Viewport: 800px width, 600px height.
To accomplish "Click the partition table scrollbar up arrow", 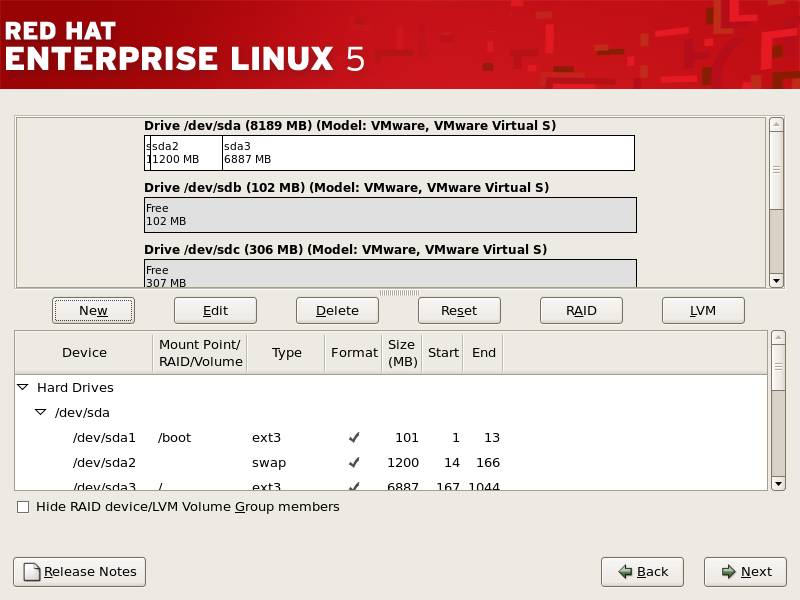I will (x=779, y=338).
